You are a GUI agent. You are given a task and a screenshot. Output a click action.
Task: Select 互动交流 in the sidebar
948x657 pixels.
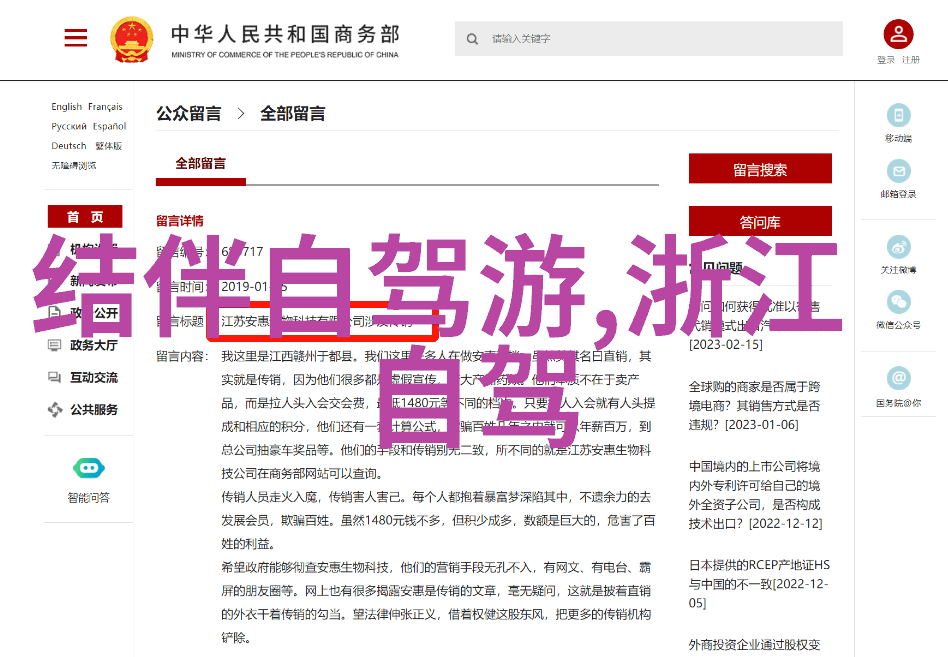(93, 377)
